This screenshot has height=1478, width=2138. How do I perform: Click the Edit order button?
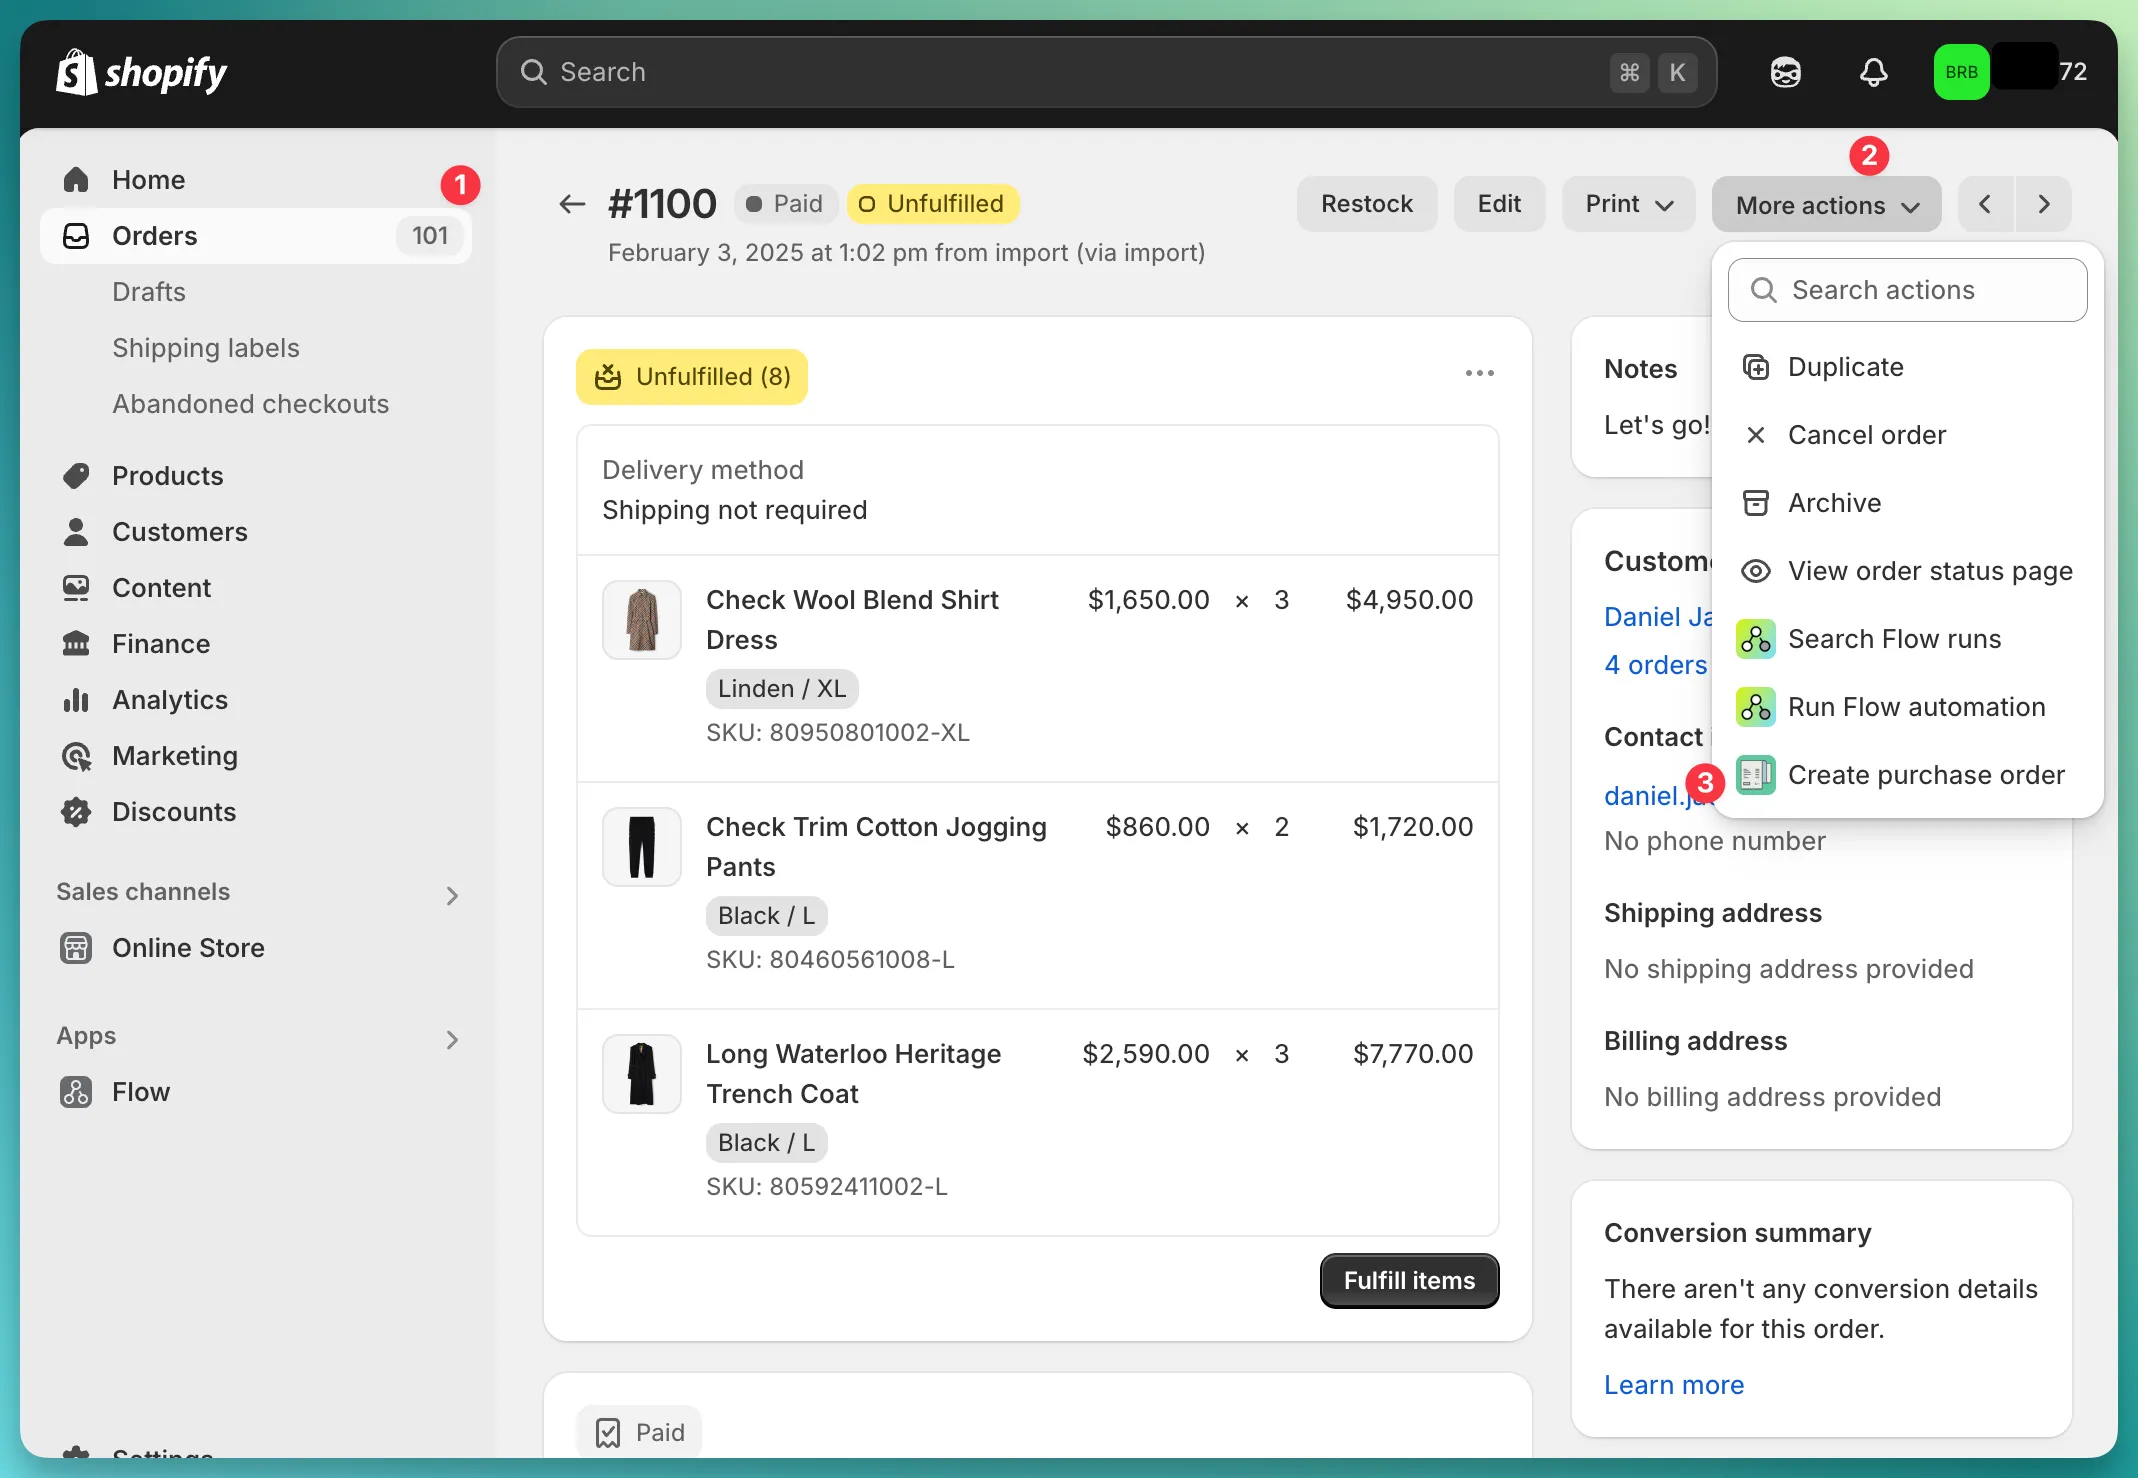click(x=1499, y=204)
